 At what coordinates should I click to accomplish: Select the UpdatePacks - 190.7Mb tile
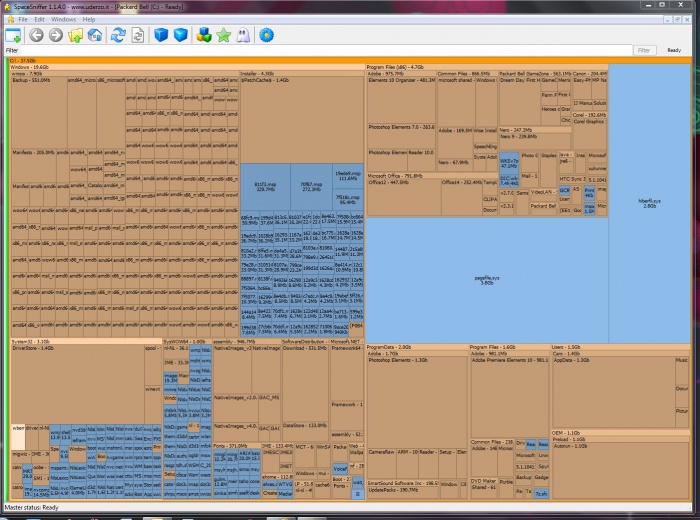(402, 493)
